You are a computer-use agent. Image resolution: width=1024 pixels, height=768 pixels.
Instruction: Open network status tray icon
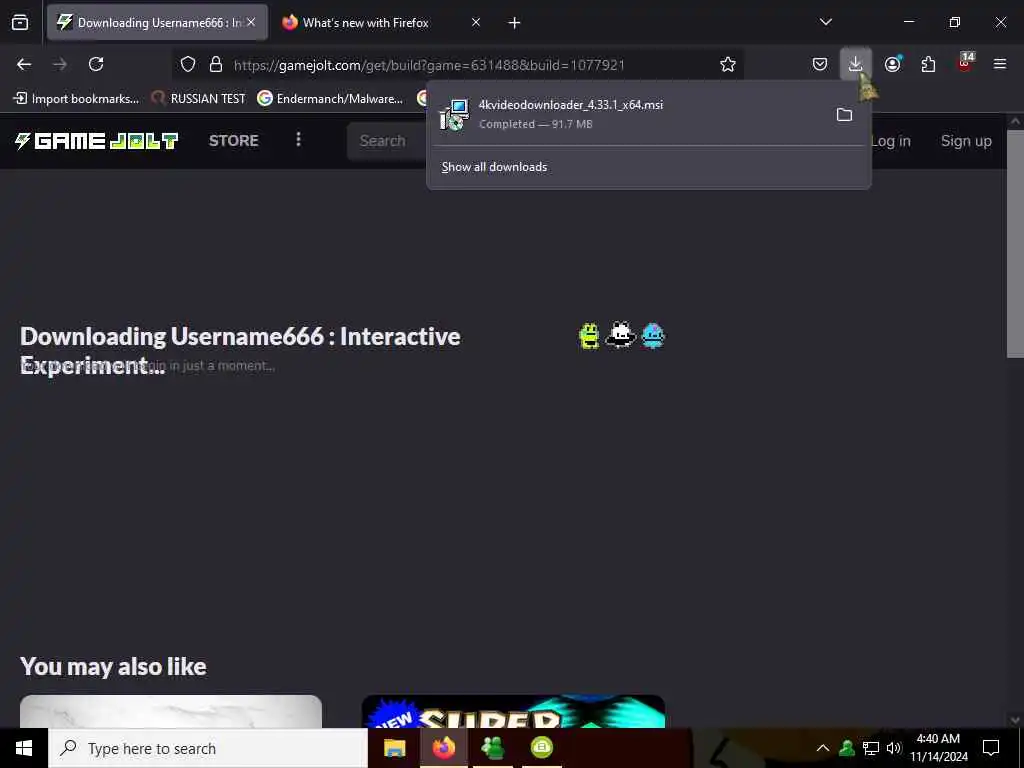click(871, 748)
